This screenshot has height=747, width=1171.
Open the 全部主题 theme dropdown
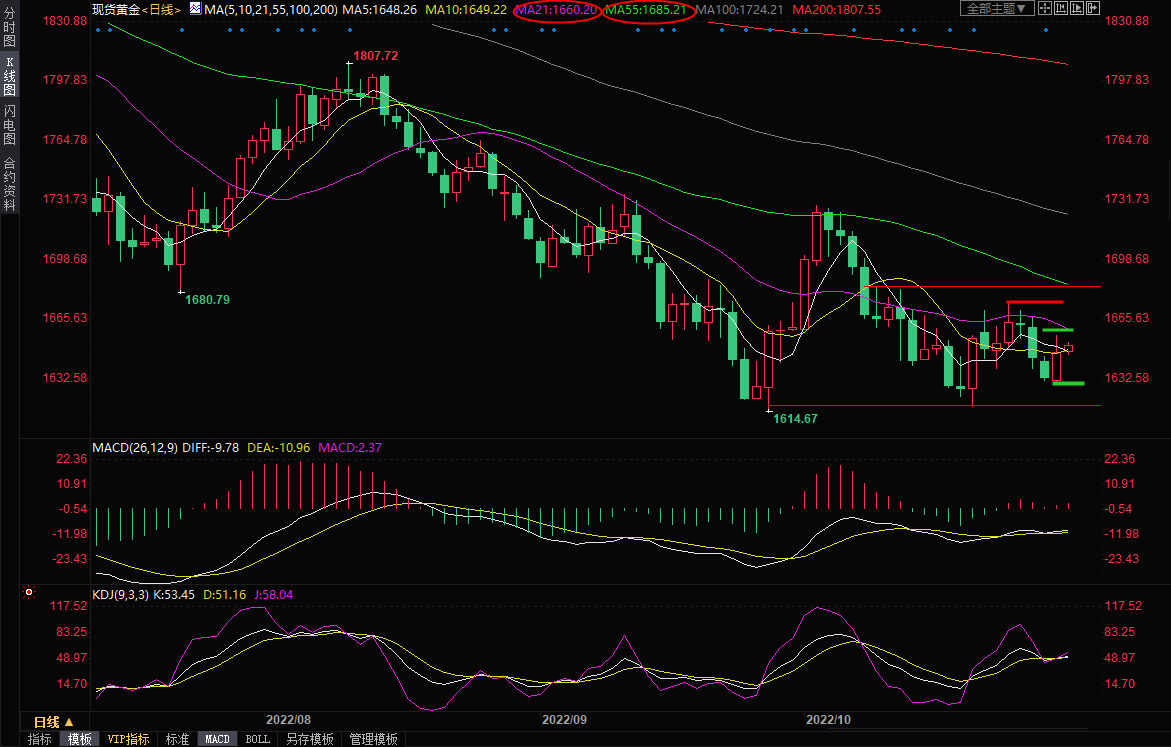993,8
